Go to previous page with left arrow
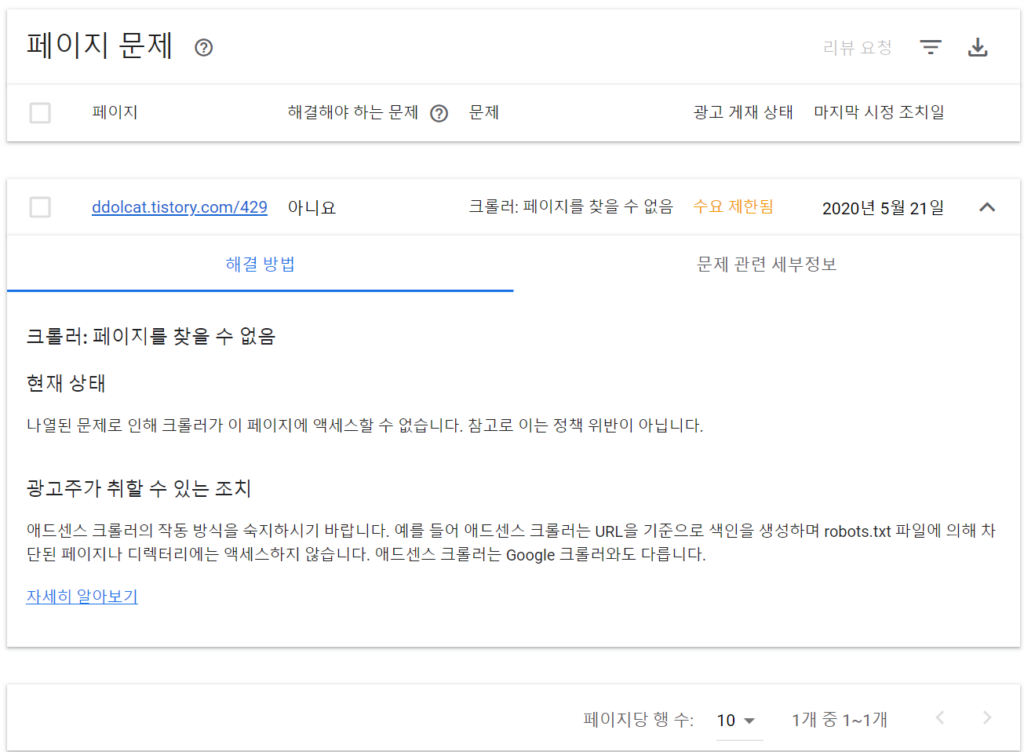This screenshot has height=752, width=1024. [939, 718]
